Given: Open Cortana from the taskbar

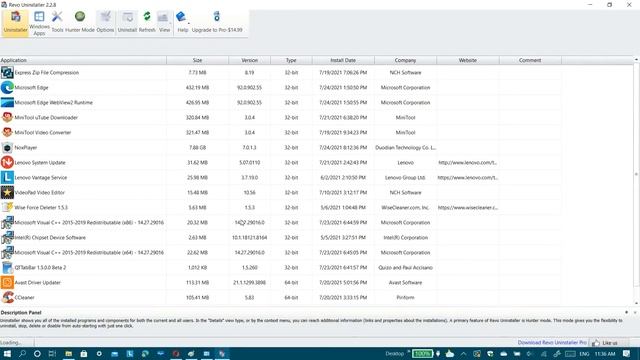Looking at the screenshot, I should pyautogui.click(x=37, y=353).
